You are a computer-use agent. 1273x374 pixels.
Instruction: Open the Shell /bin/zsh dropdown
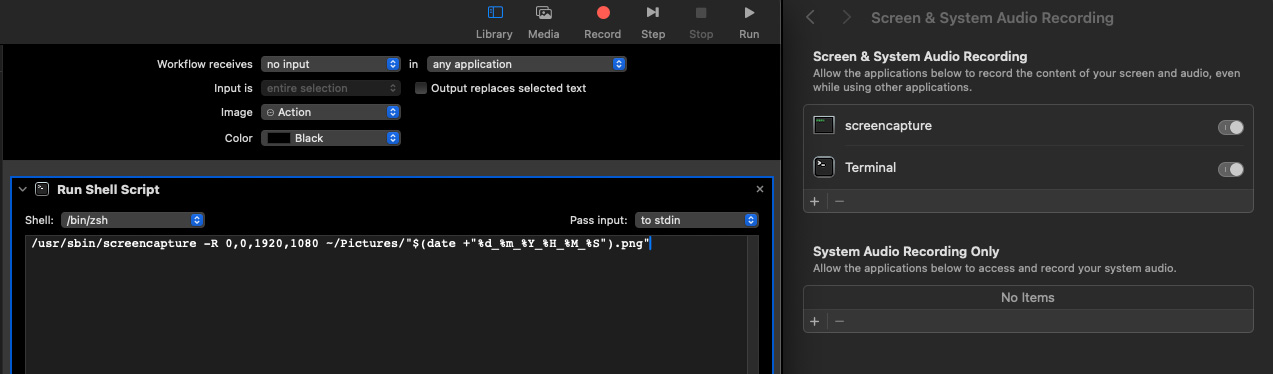[x=132, y=220]
